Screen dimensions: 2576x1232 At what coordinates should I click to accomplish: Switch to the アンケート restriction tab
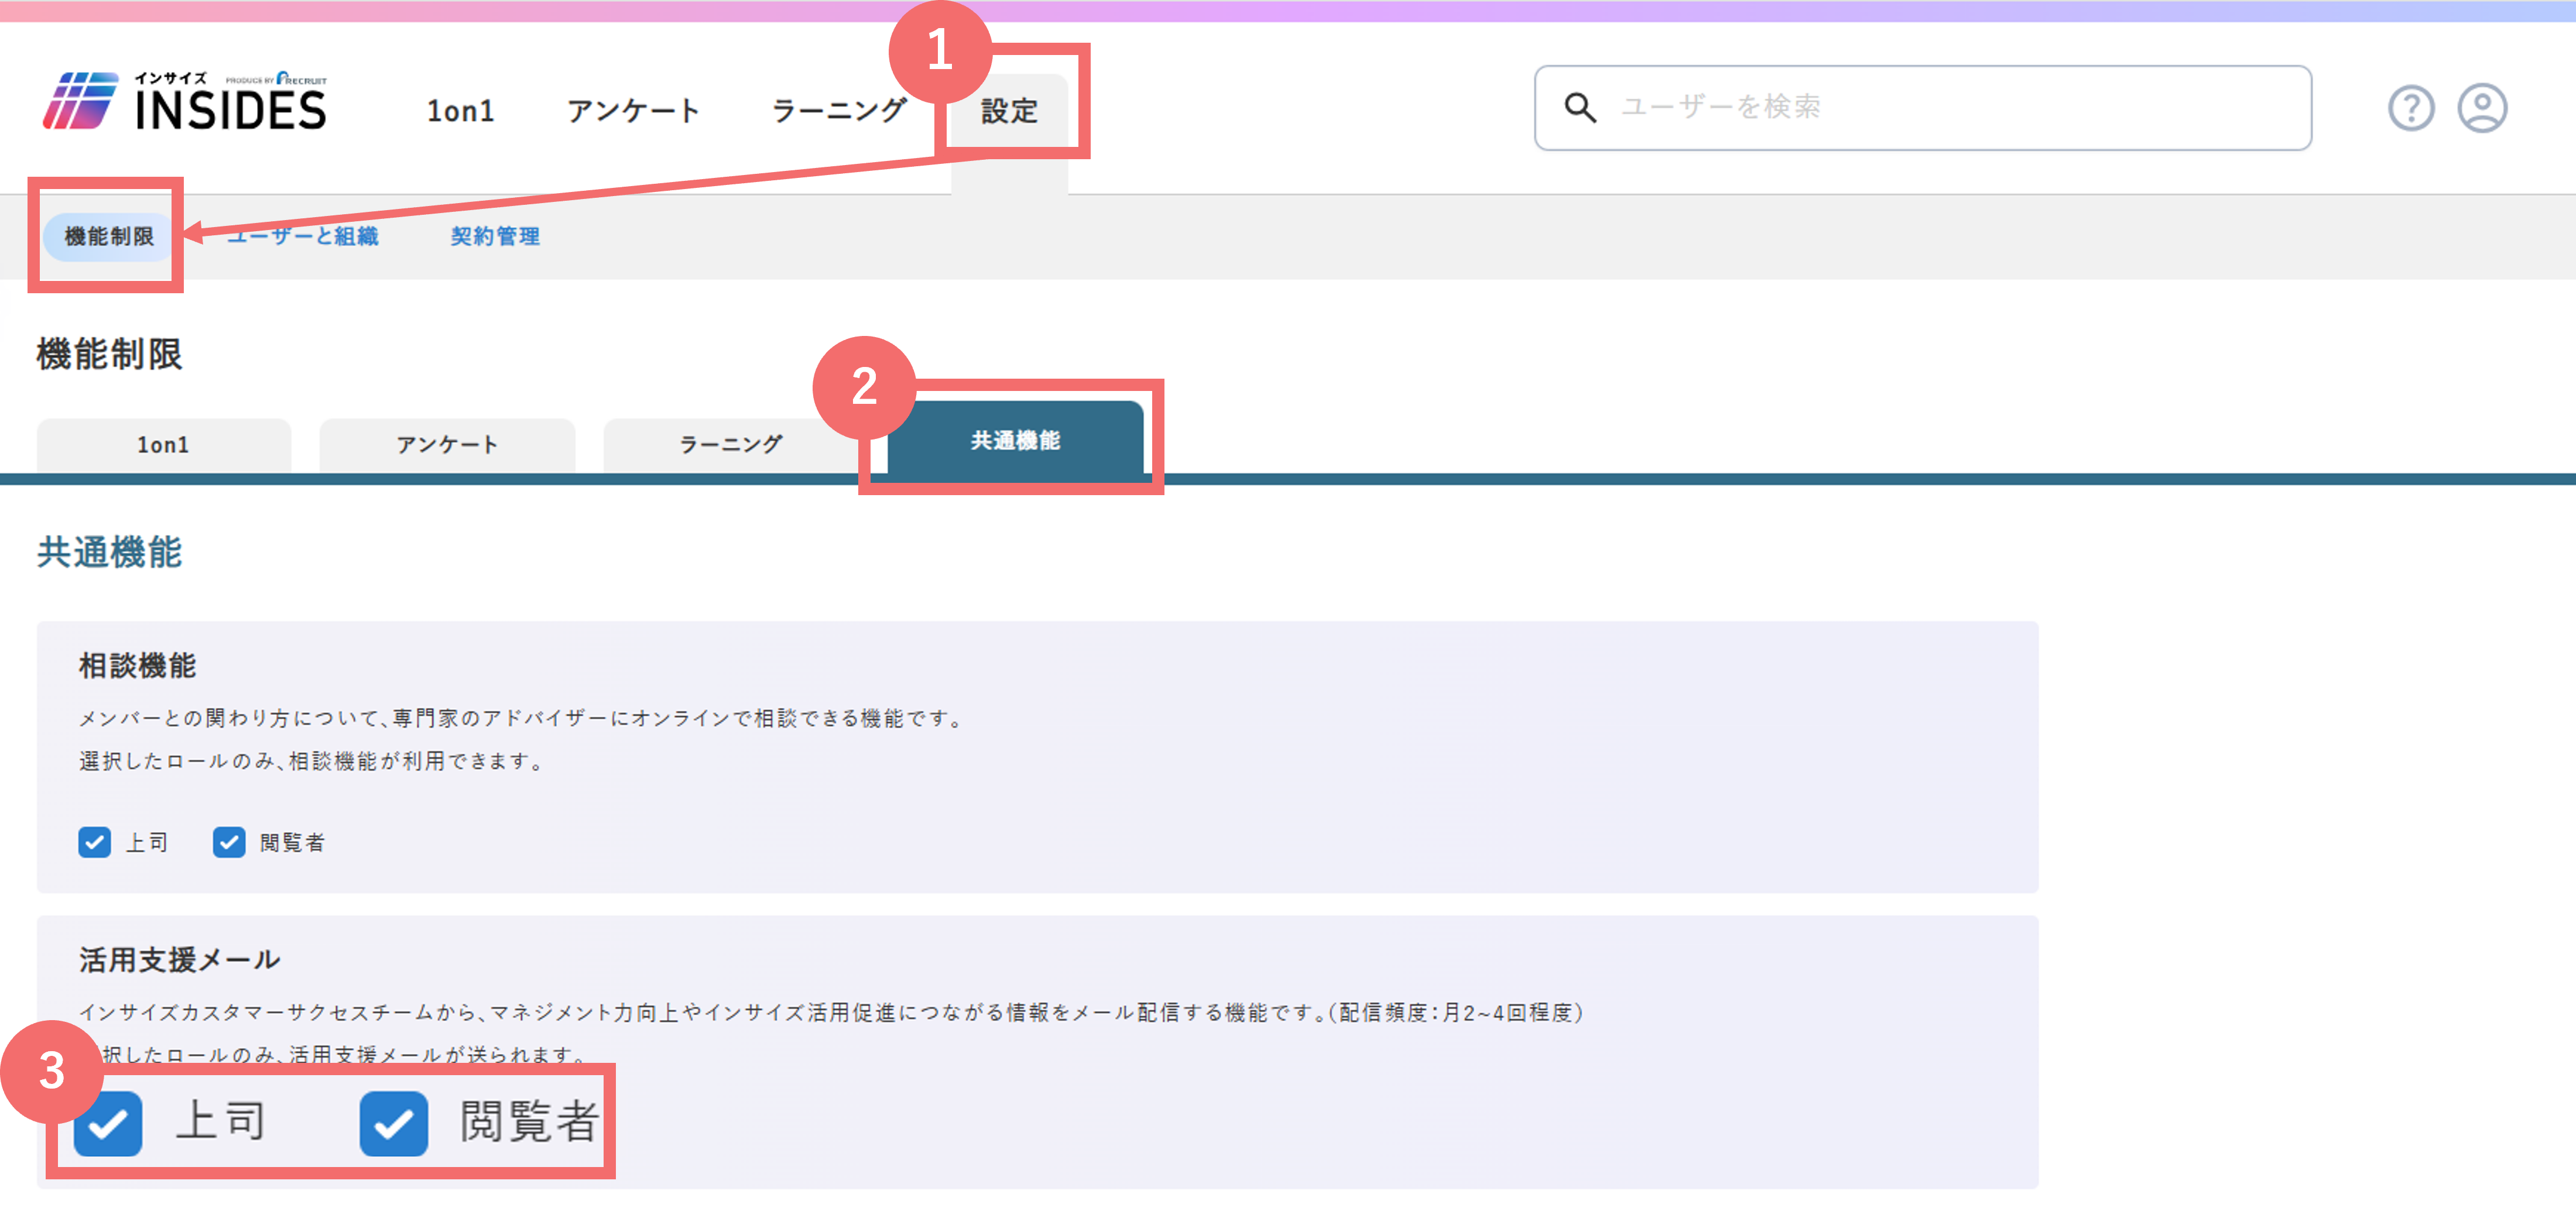pos(447,445)
